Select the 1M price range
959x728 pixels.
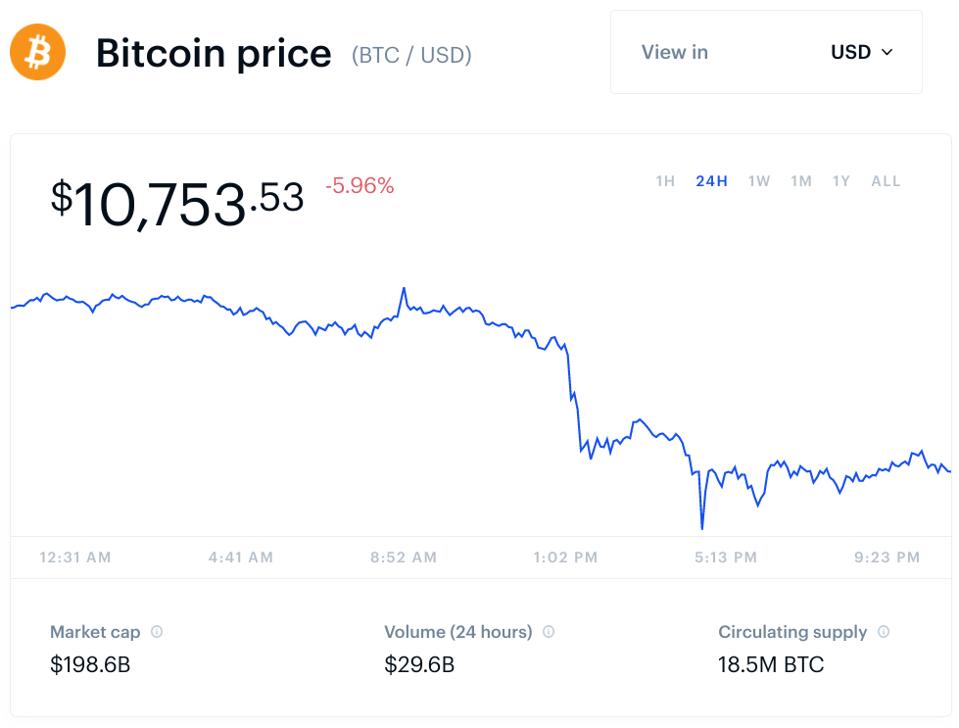800,181
